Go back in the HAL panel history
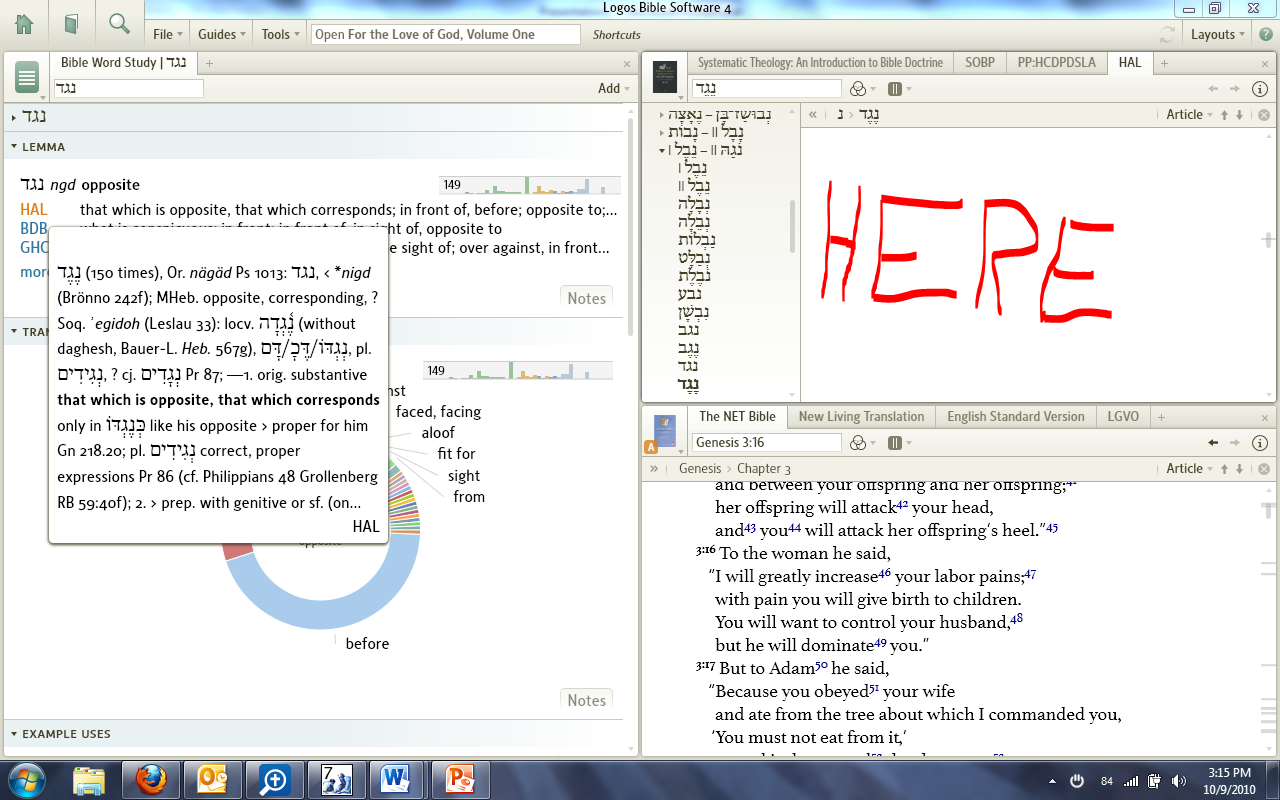 coord(1214,88)
